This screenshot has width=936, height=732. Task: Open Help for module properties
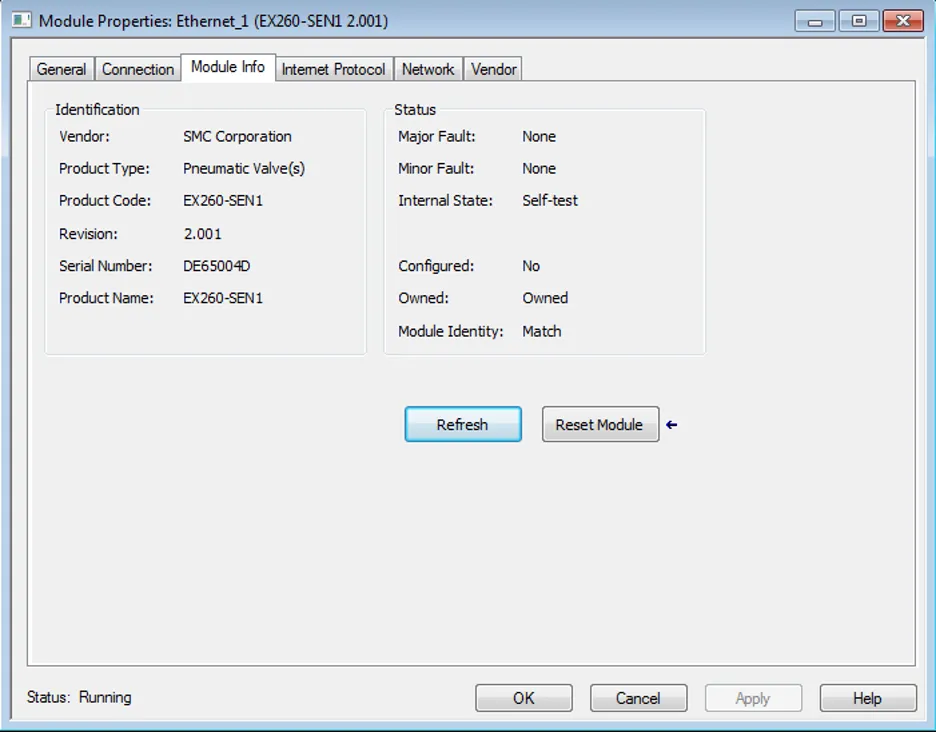pyautogui.click(x=867, y=698)
